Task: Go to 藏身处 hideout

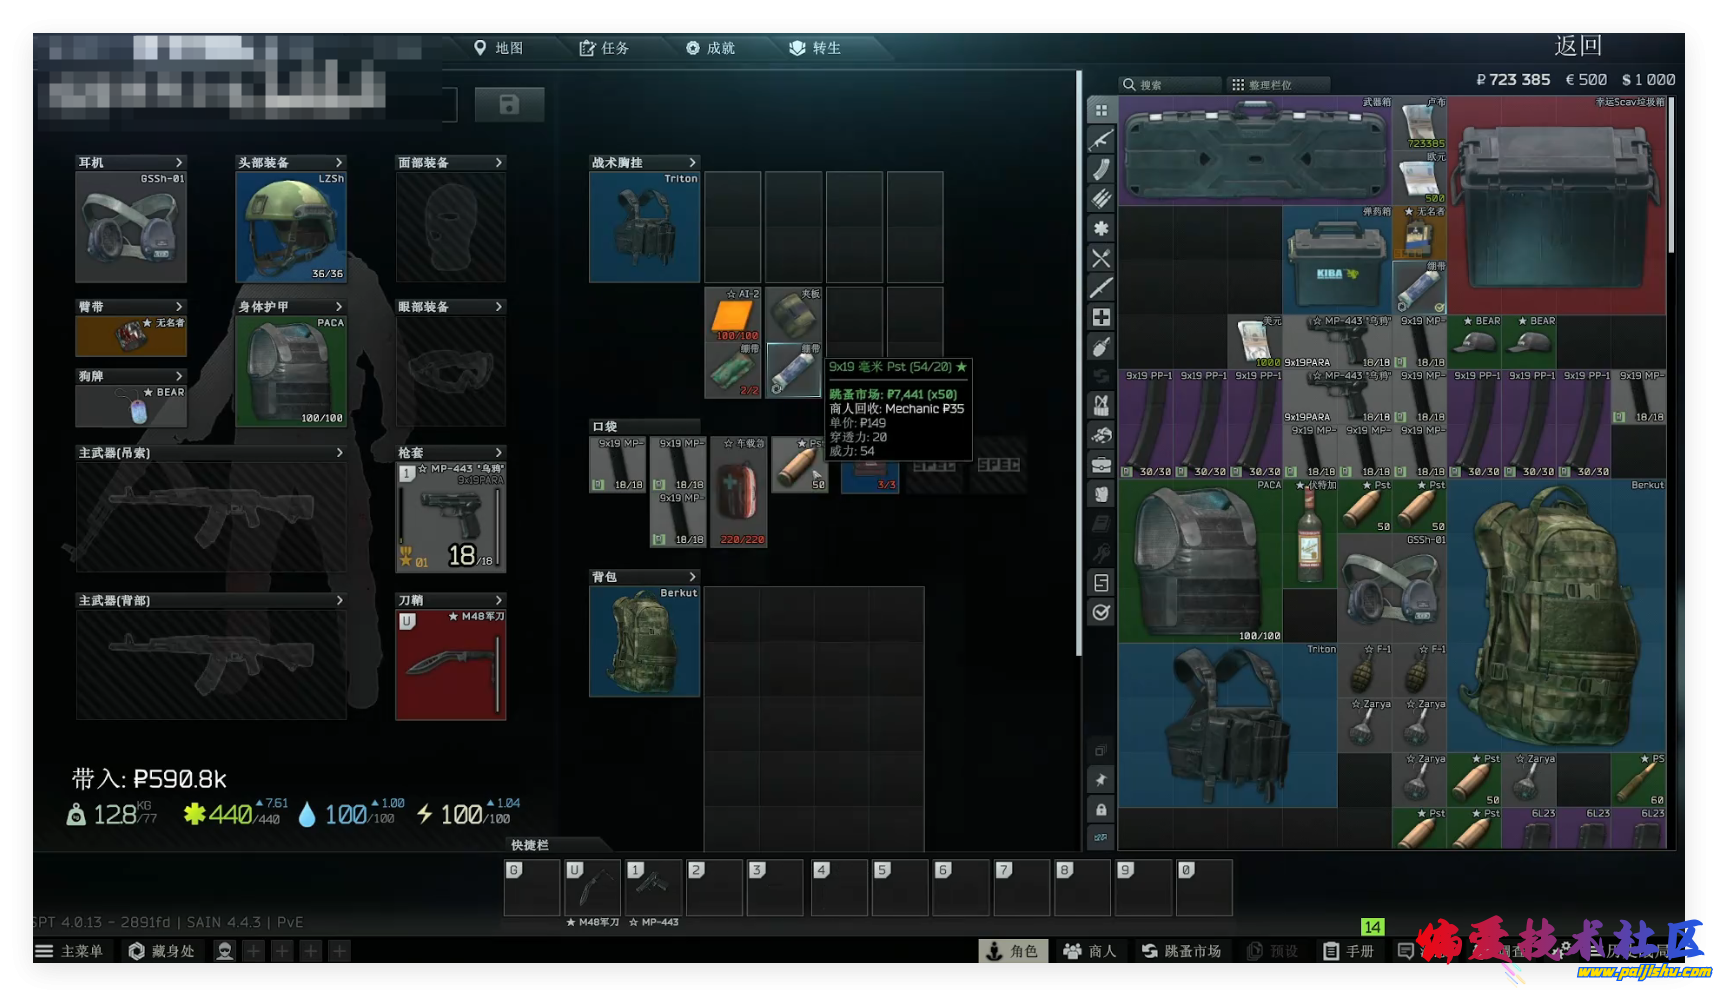Action: (162, 951)
